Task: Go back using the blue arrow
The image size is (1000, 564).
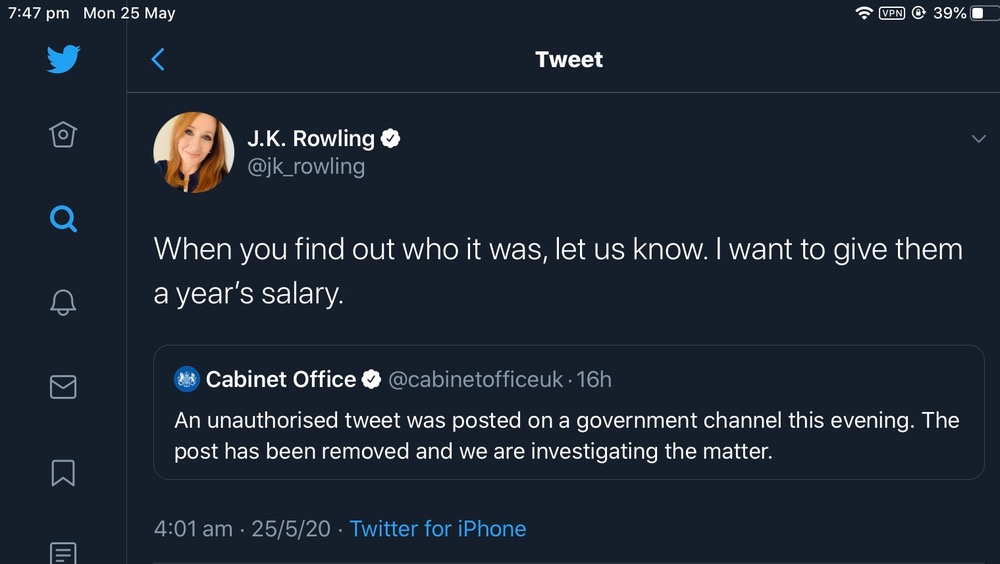Action: 157,59
